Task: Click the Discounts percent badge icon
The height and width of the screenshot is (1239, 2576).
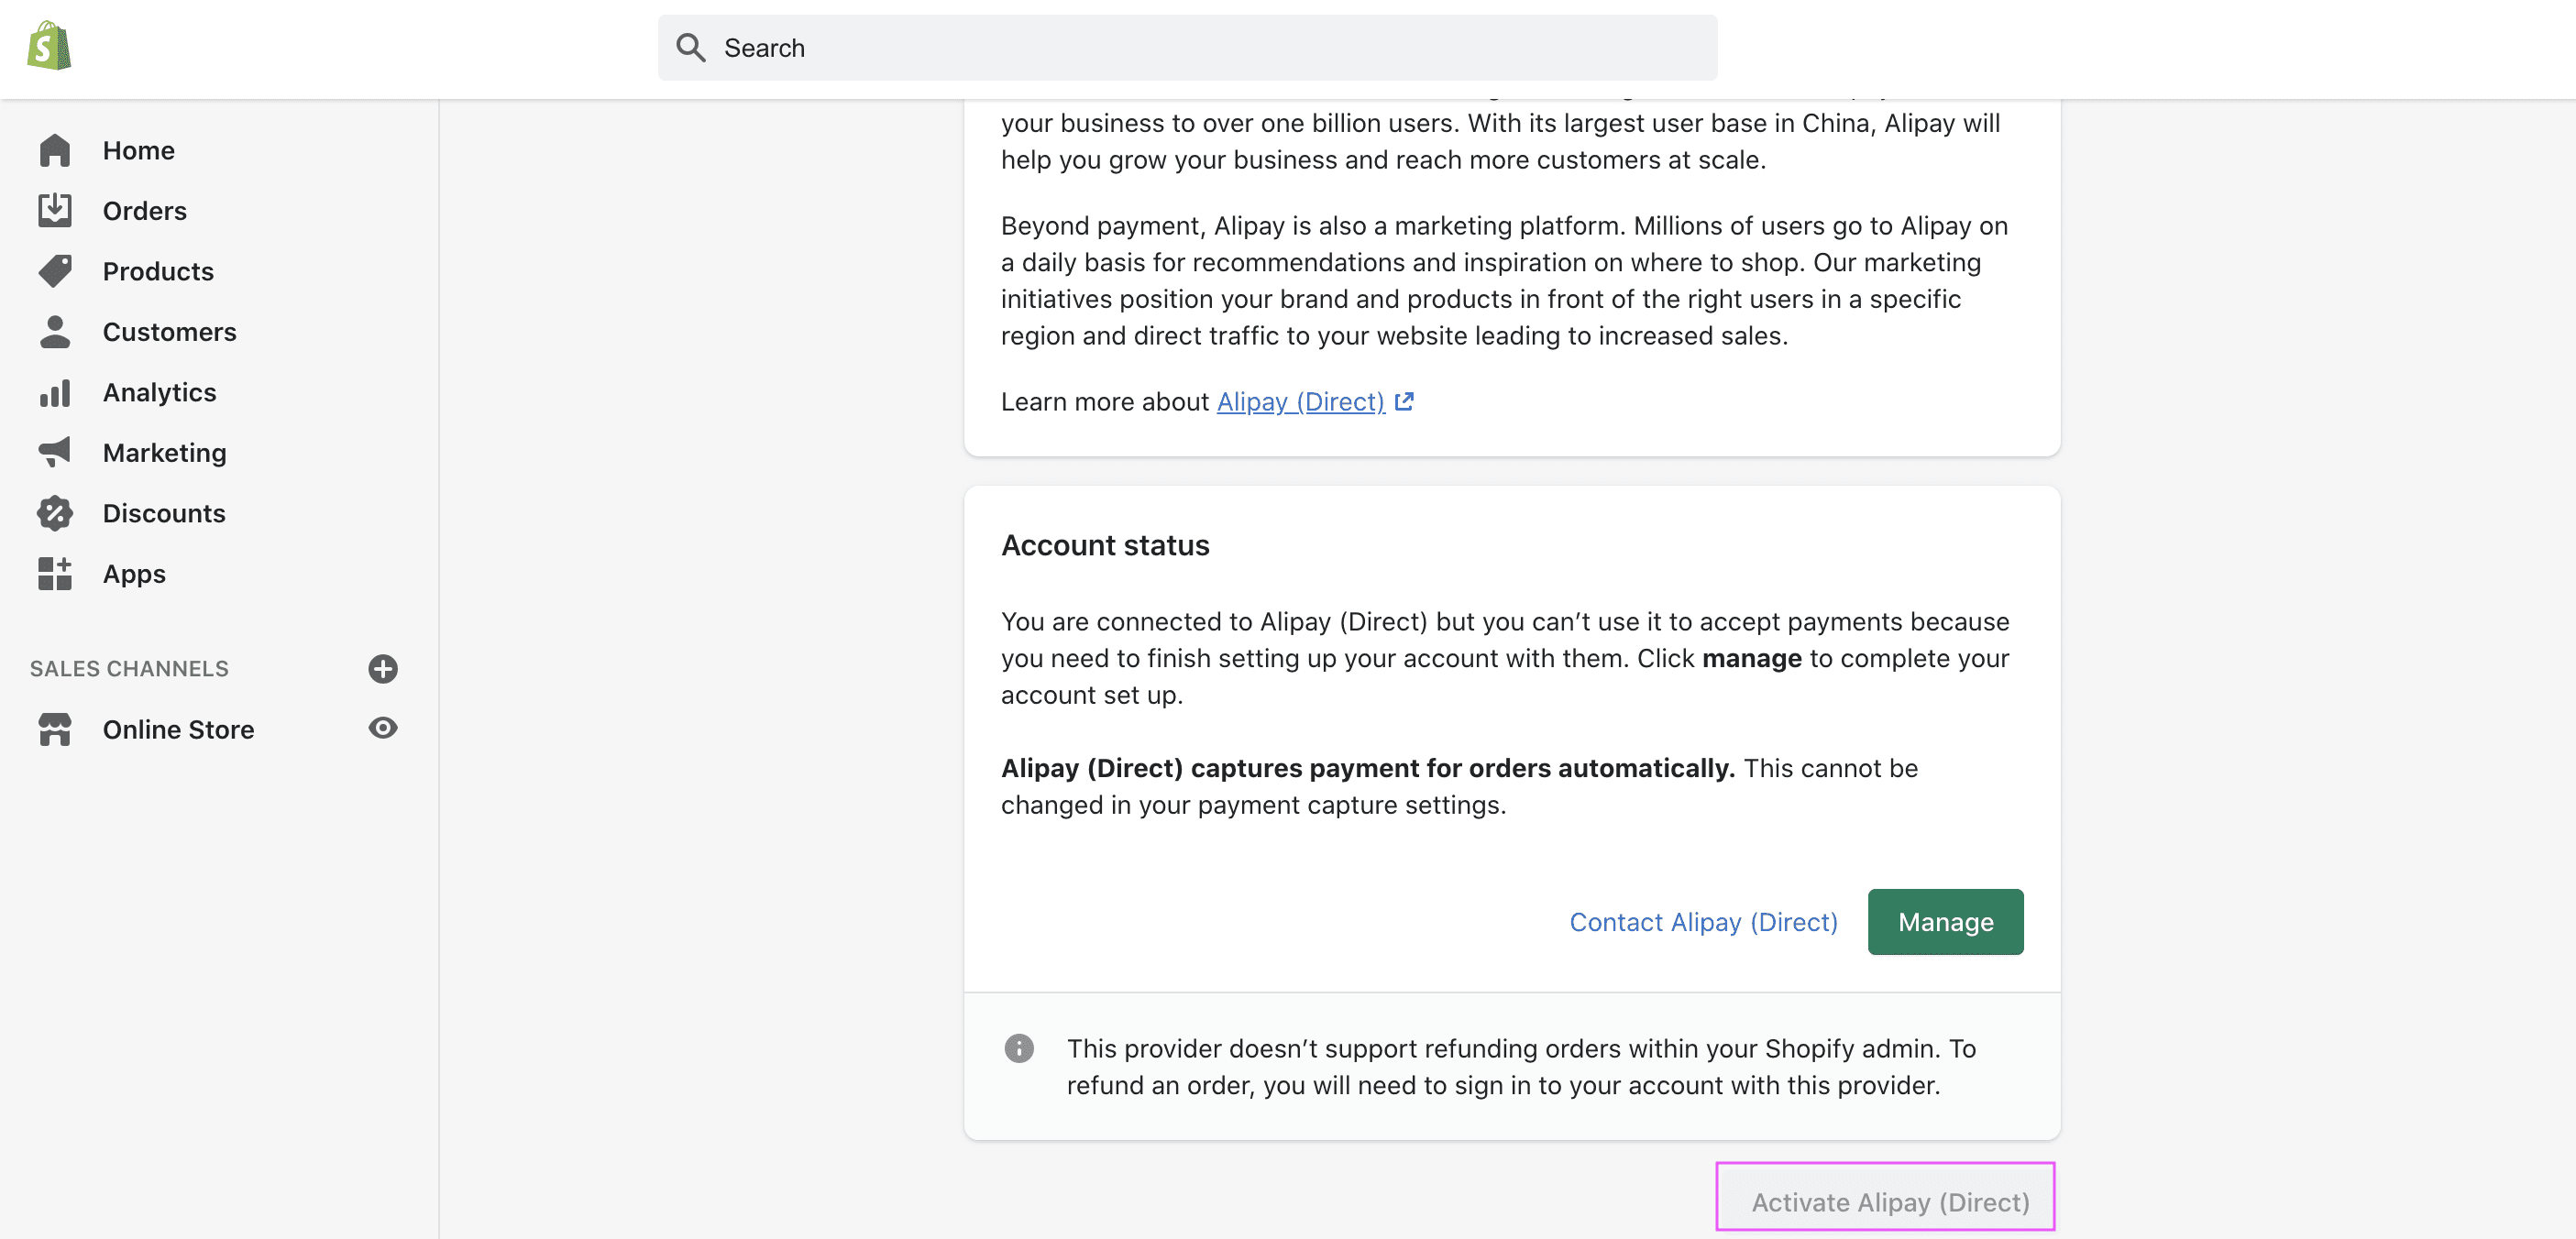Action: (x=55, y=514)
